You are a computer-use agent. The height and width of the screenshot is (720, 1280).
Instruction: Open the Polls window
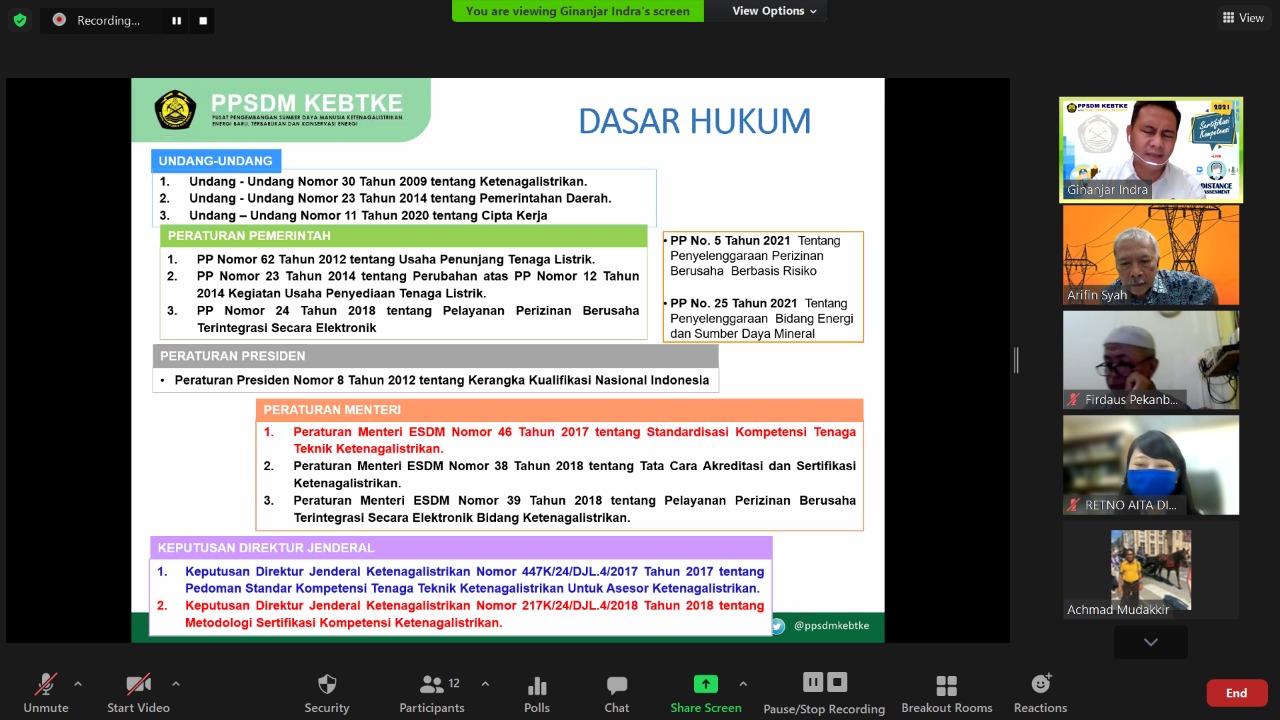537,693
